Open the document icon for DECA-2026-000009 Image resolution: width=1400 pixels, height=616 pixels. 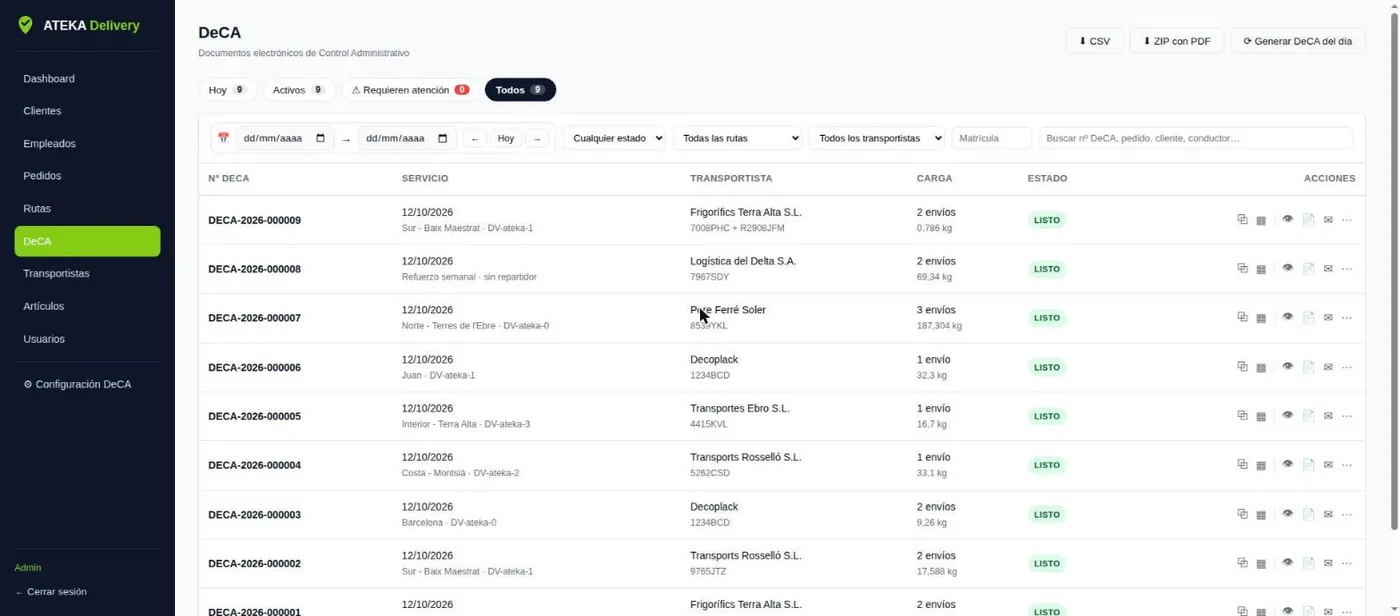1308,220
